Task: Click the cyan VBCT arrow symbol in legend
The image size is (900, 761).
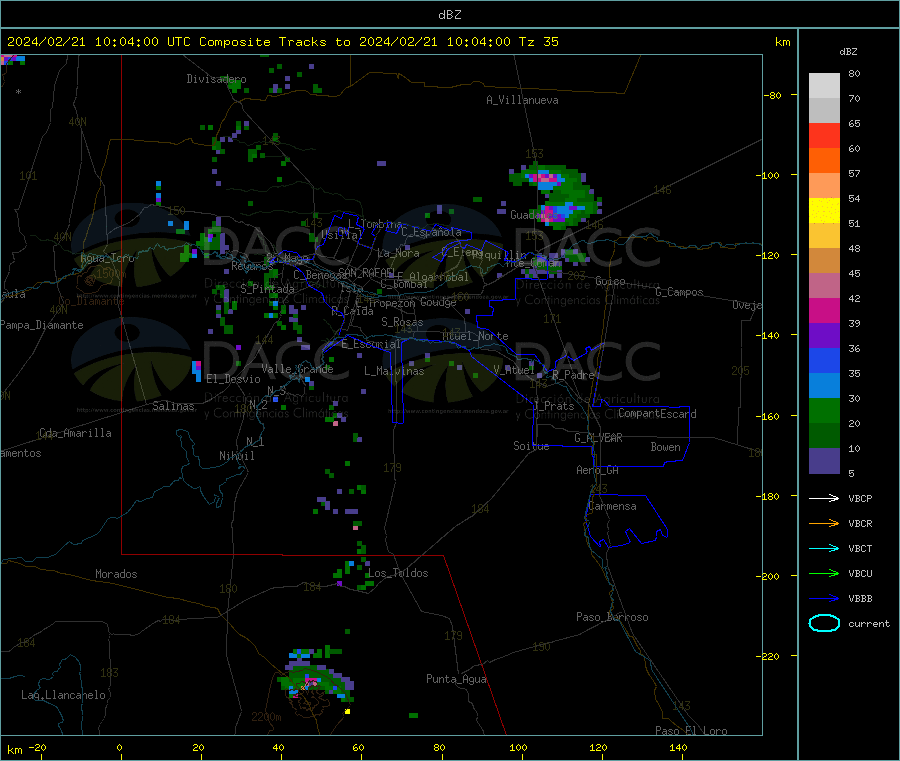Action: tap(824, 549)
